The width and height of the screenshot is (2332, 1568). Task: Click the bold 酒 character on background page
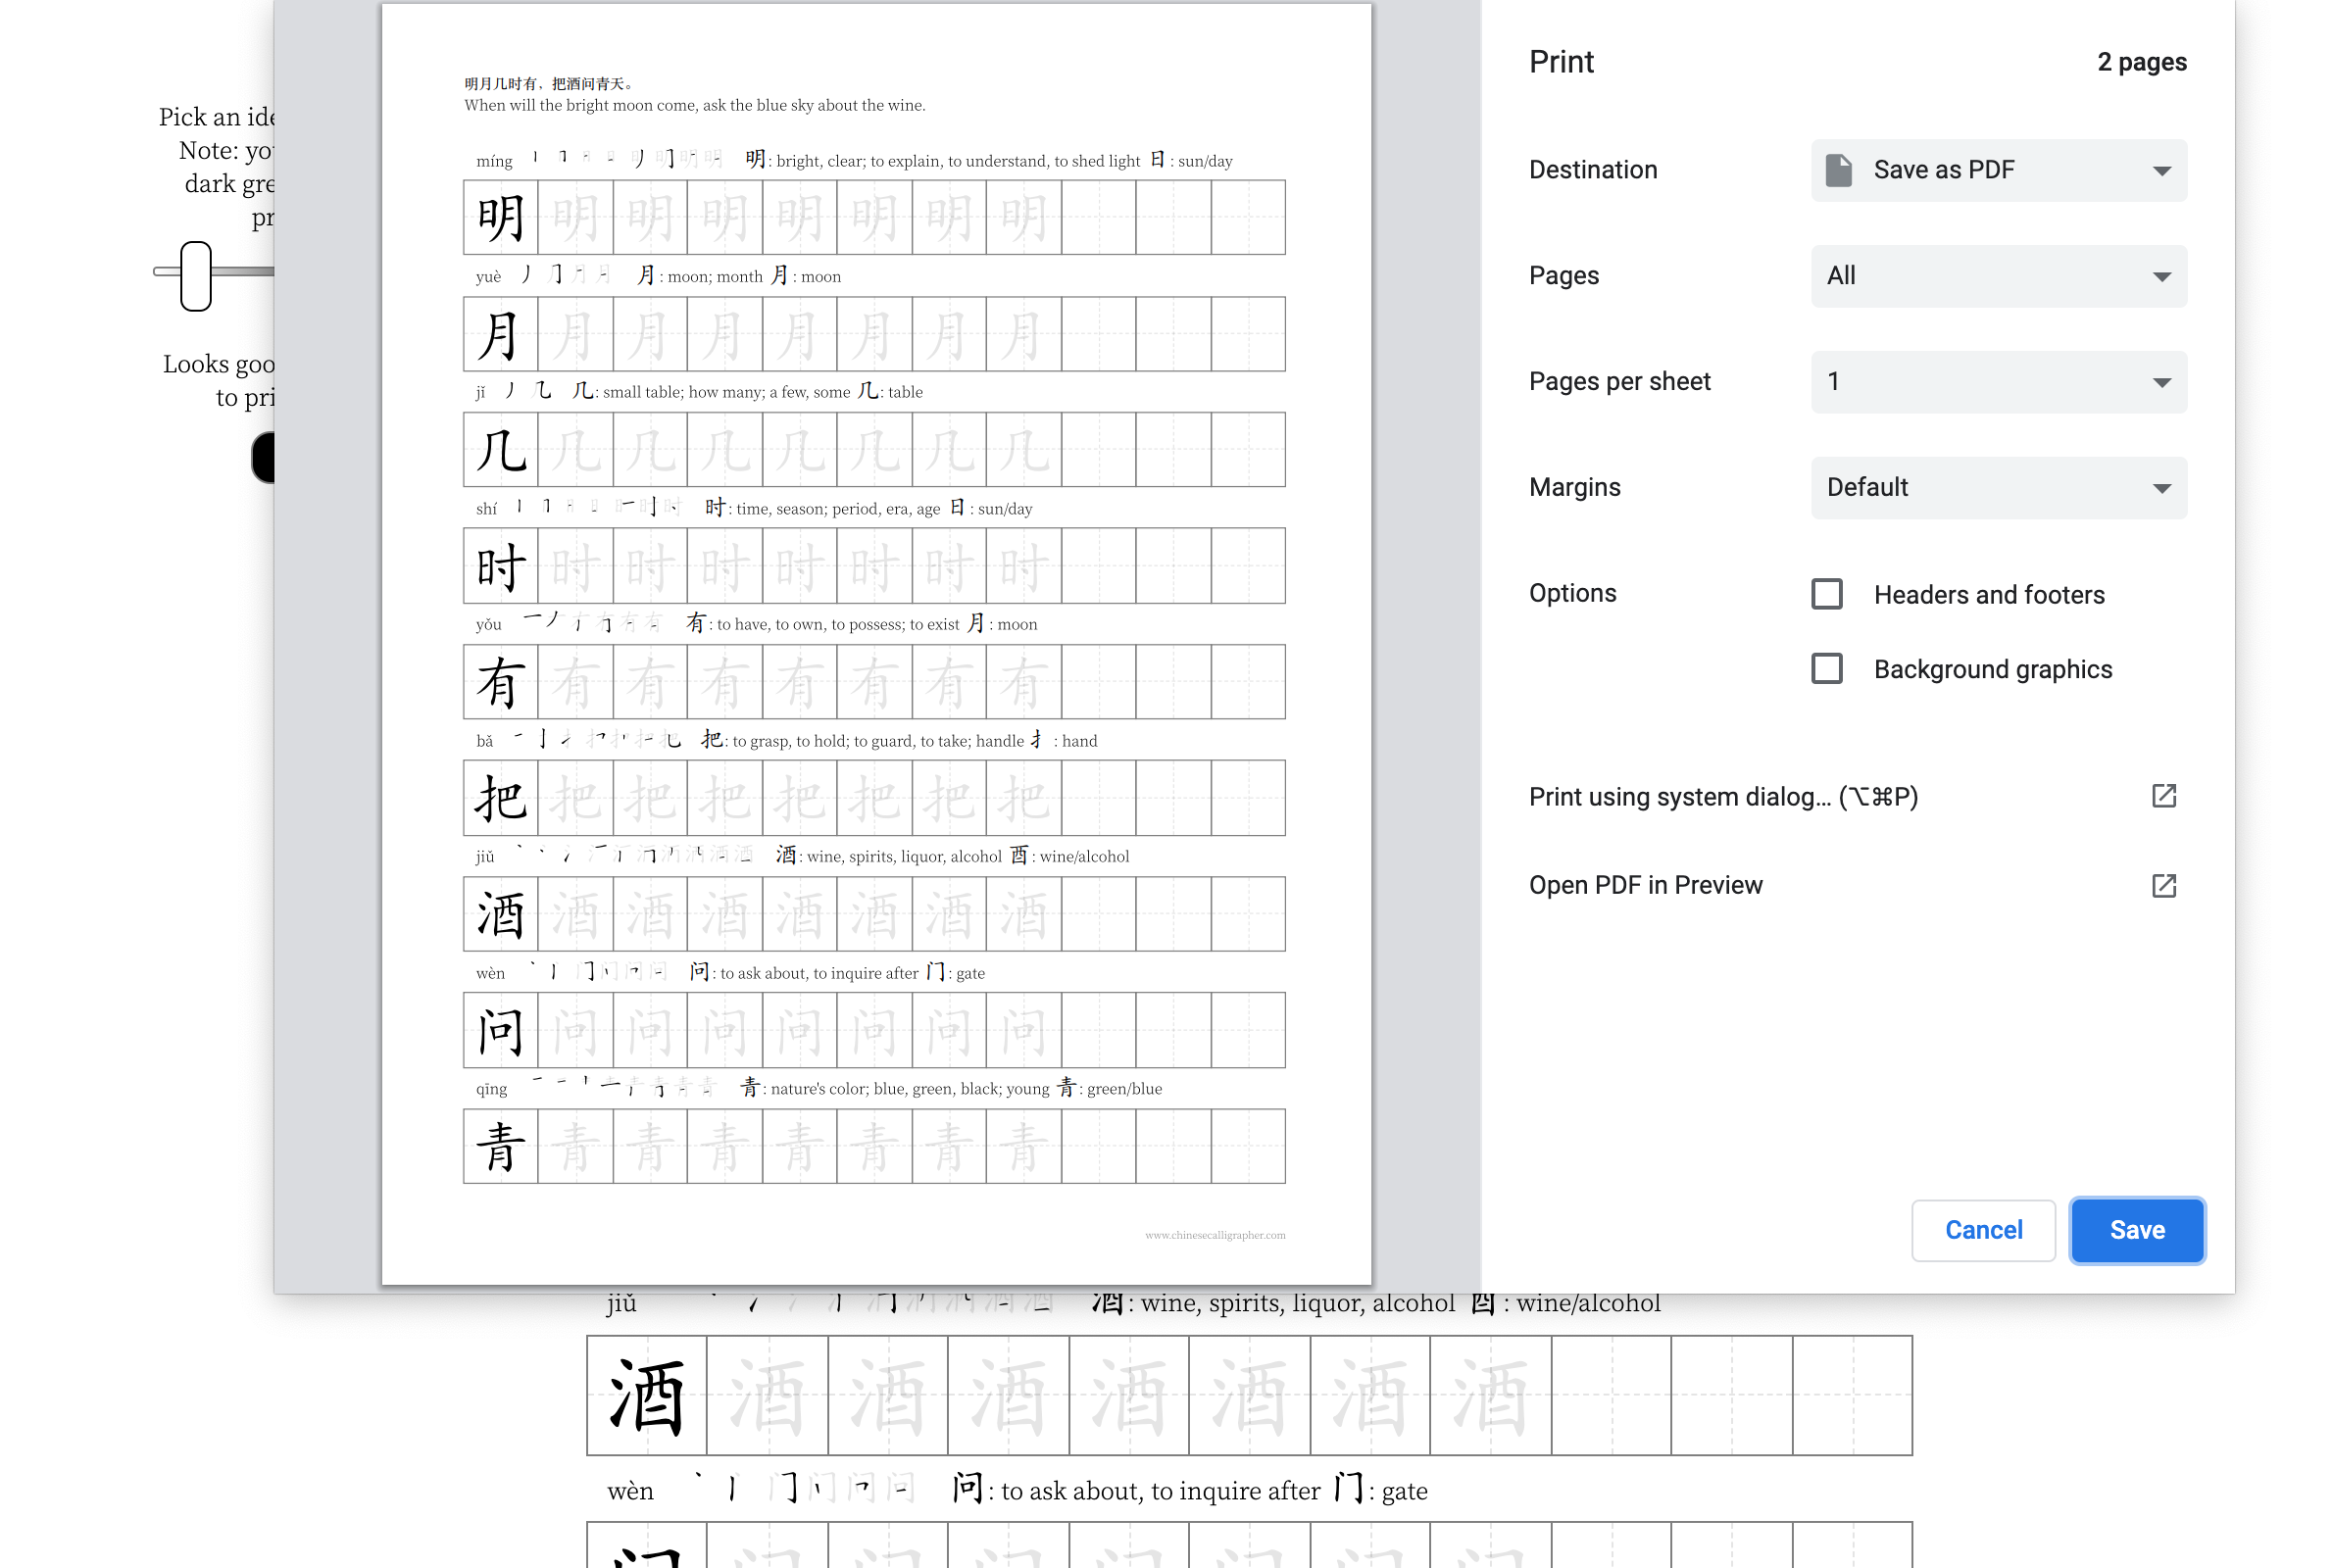coord(646,1396)
